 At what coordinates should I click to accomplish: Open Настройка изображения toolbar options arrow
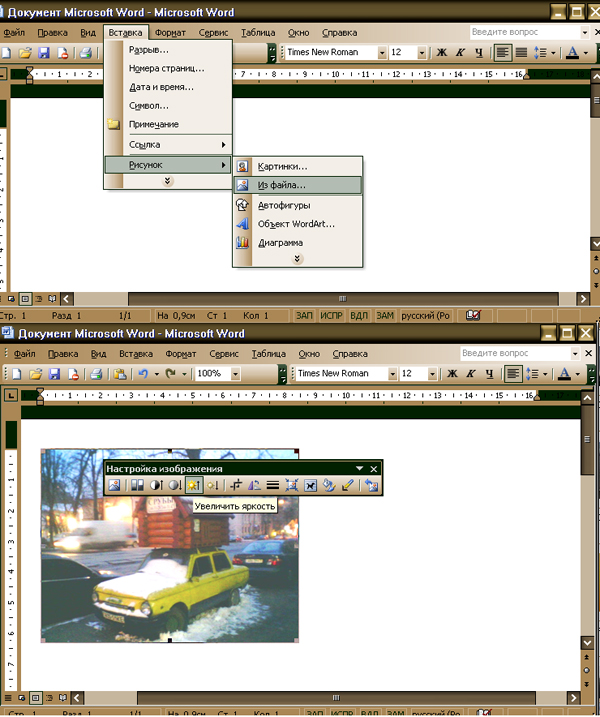tap(359, 468)
